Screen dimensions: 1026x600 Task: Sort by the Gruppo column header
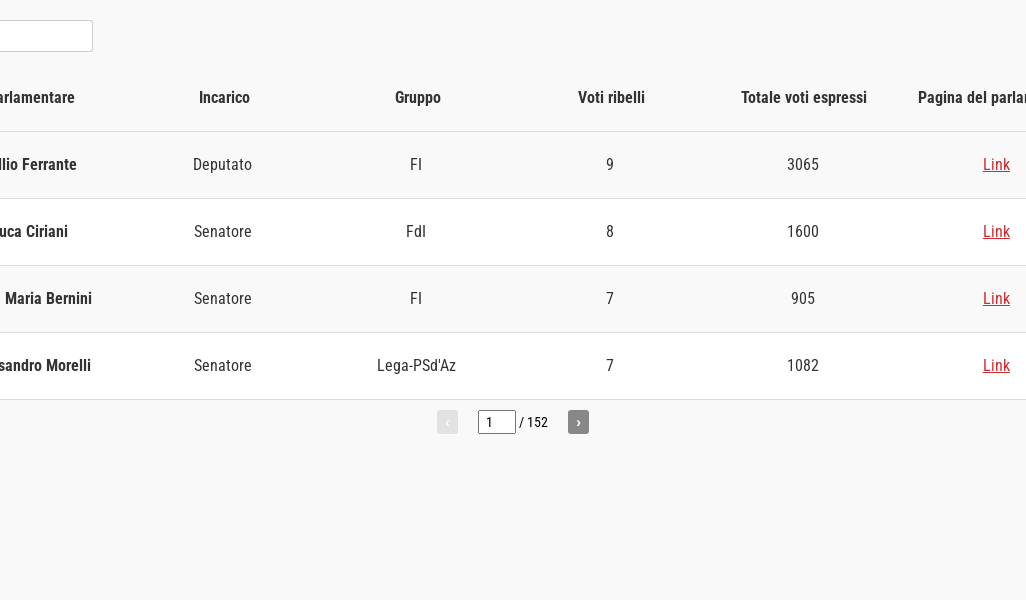tap(417, 98)
